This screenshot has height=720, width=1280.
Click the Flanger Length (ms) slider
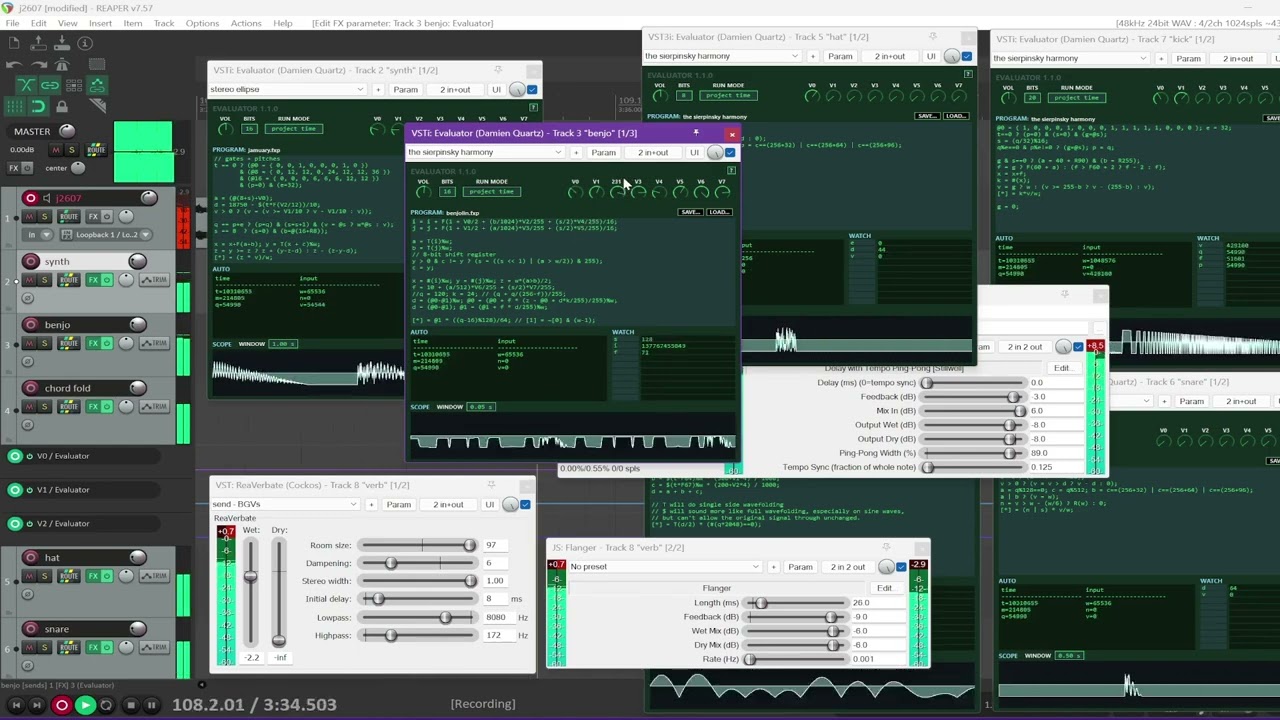[x=797, y=603]
